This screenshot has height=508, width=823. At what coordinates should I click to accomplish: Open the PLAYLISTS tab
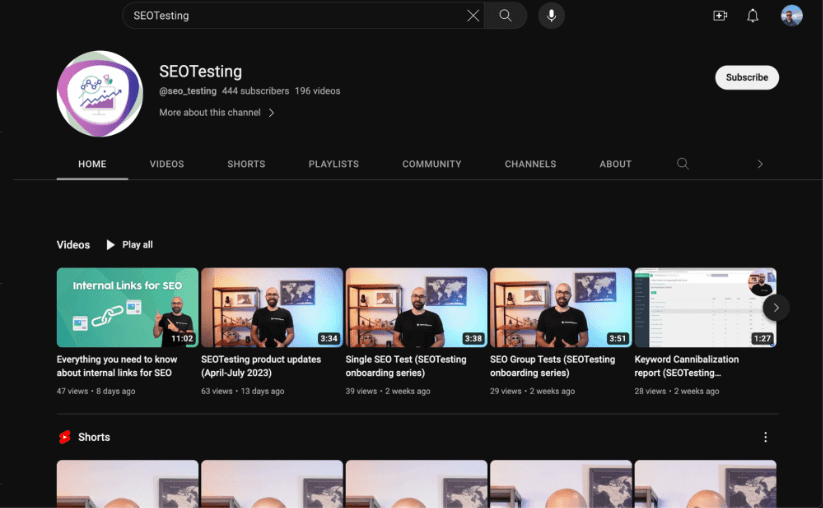tap(333, 164)
